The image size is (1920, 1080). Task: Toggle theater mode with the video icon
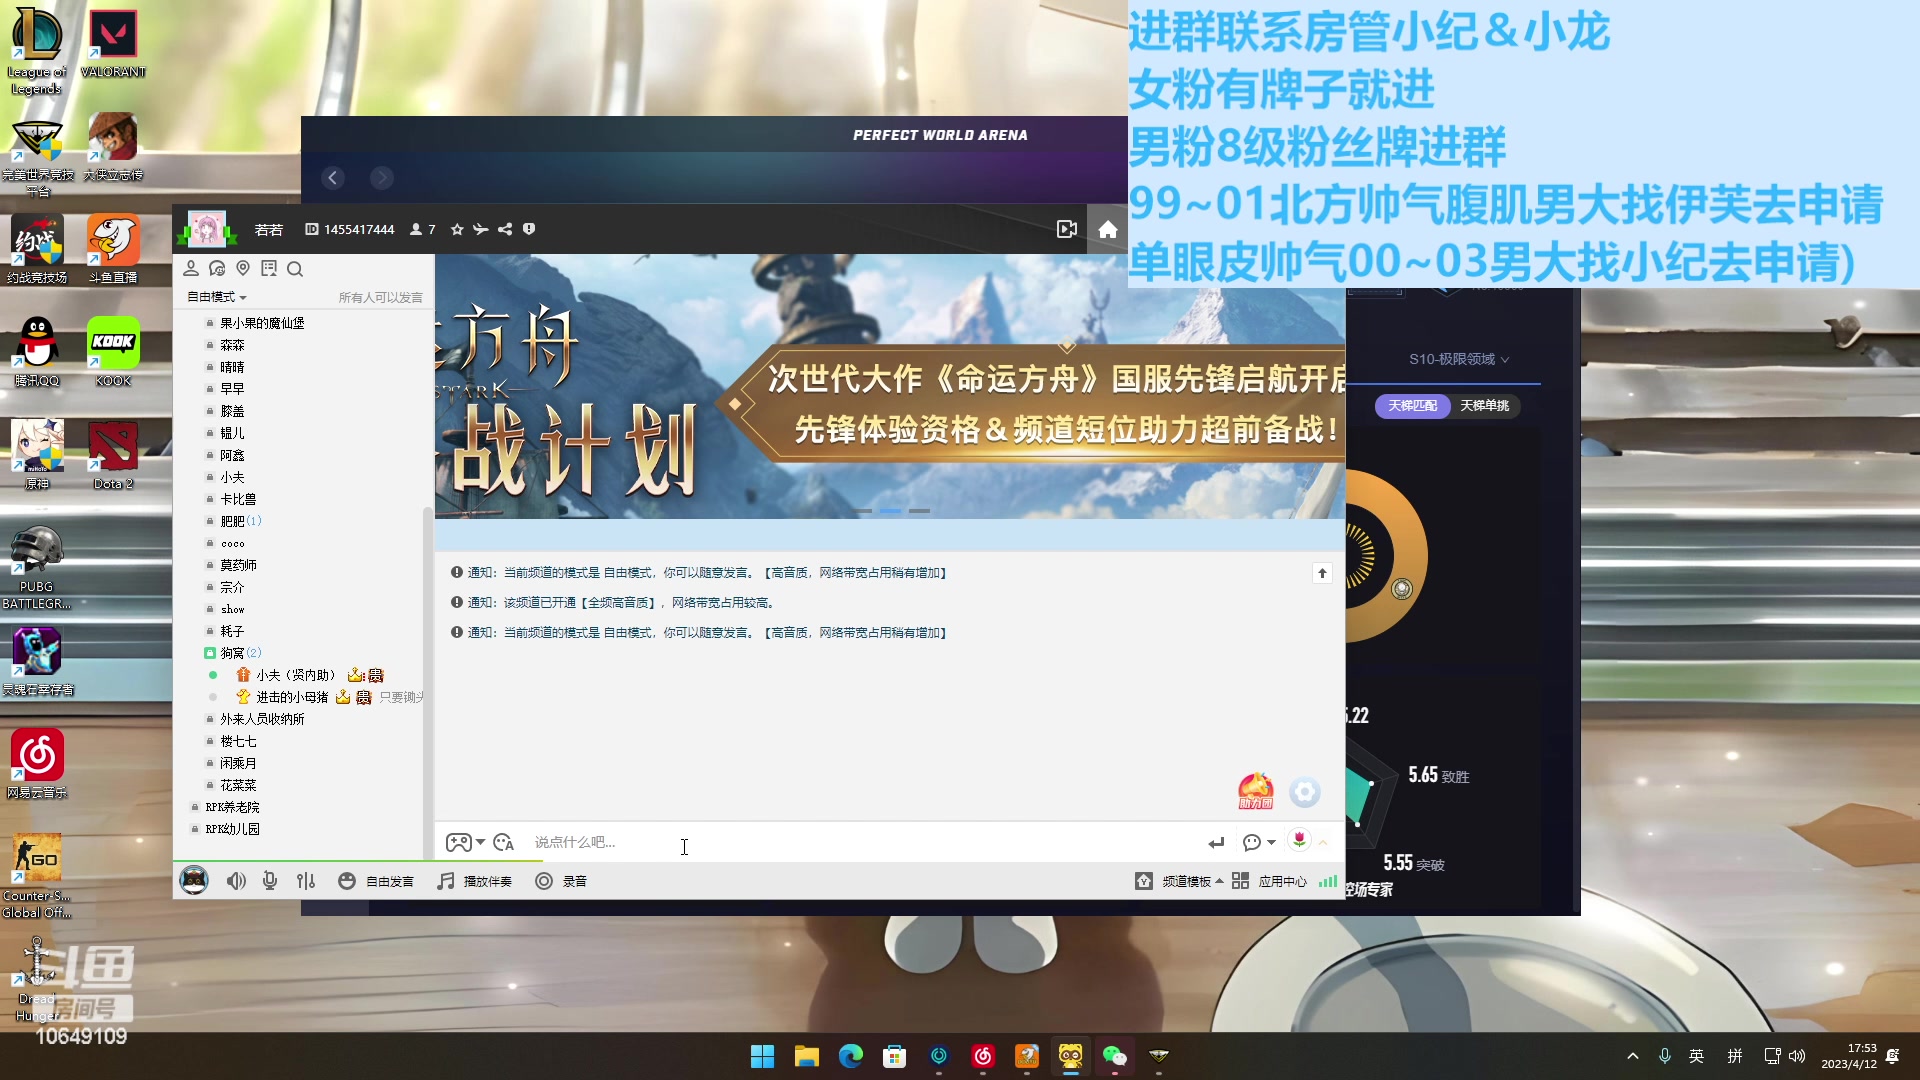[x=1065, y=229]
